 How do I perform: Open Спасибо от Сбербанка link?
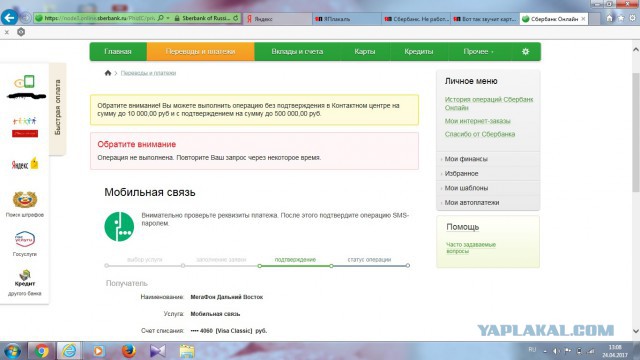tap(480, 134)
